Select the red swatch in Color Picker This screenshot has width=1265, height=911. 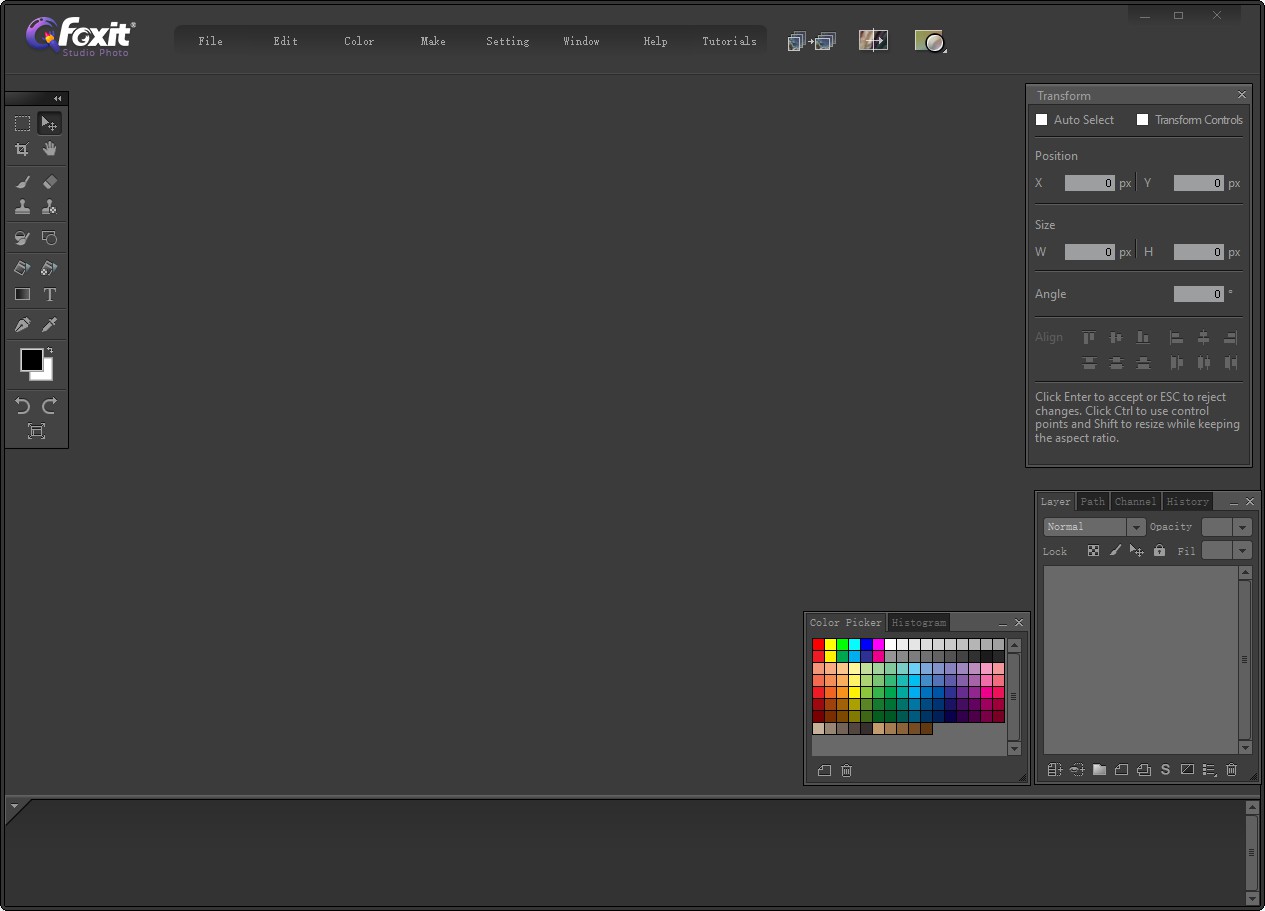(819, 645)
